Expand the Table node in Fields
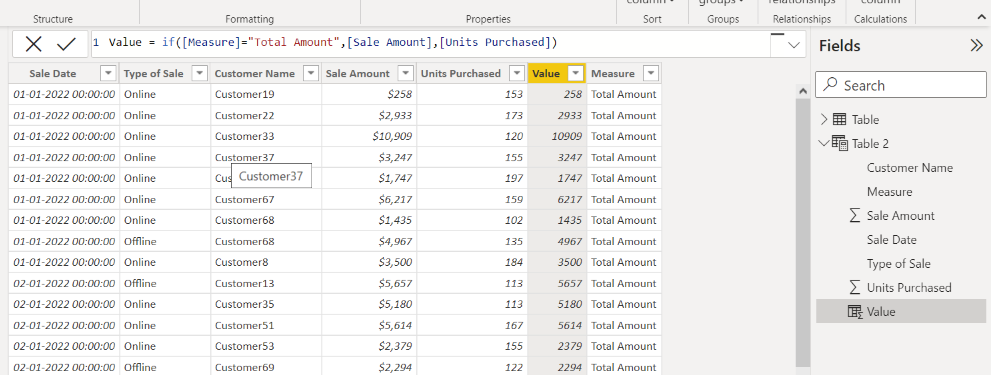This screenshot has width=991, height=375. pyautogui.click(x=824, y=120)
